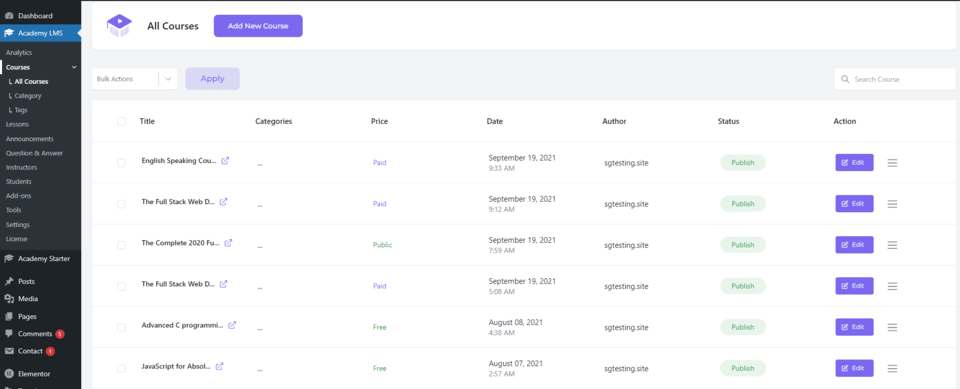960x389 pixels.
Task: Open hamburger menu for English Speaking course row
Action: click(893, 163)
